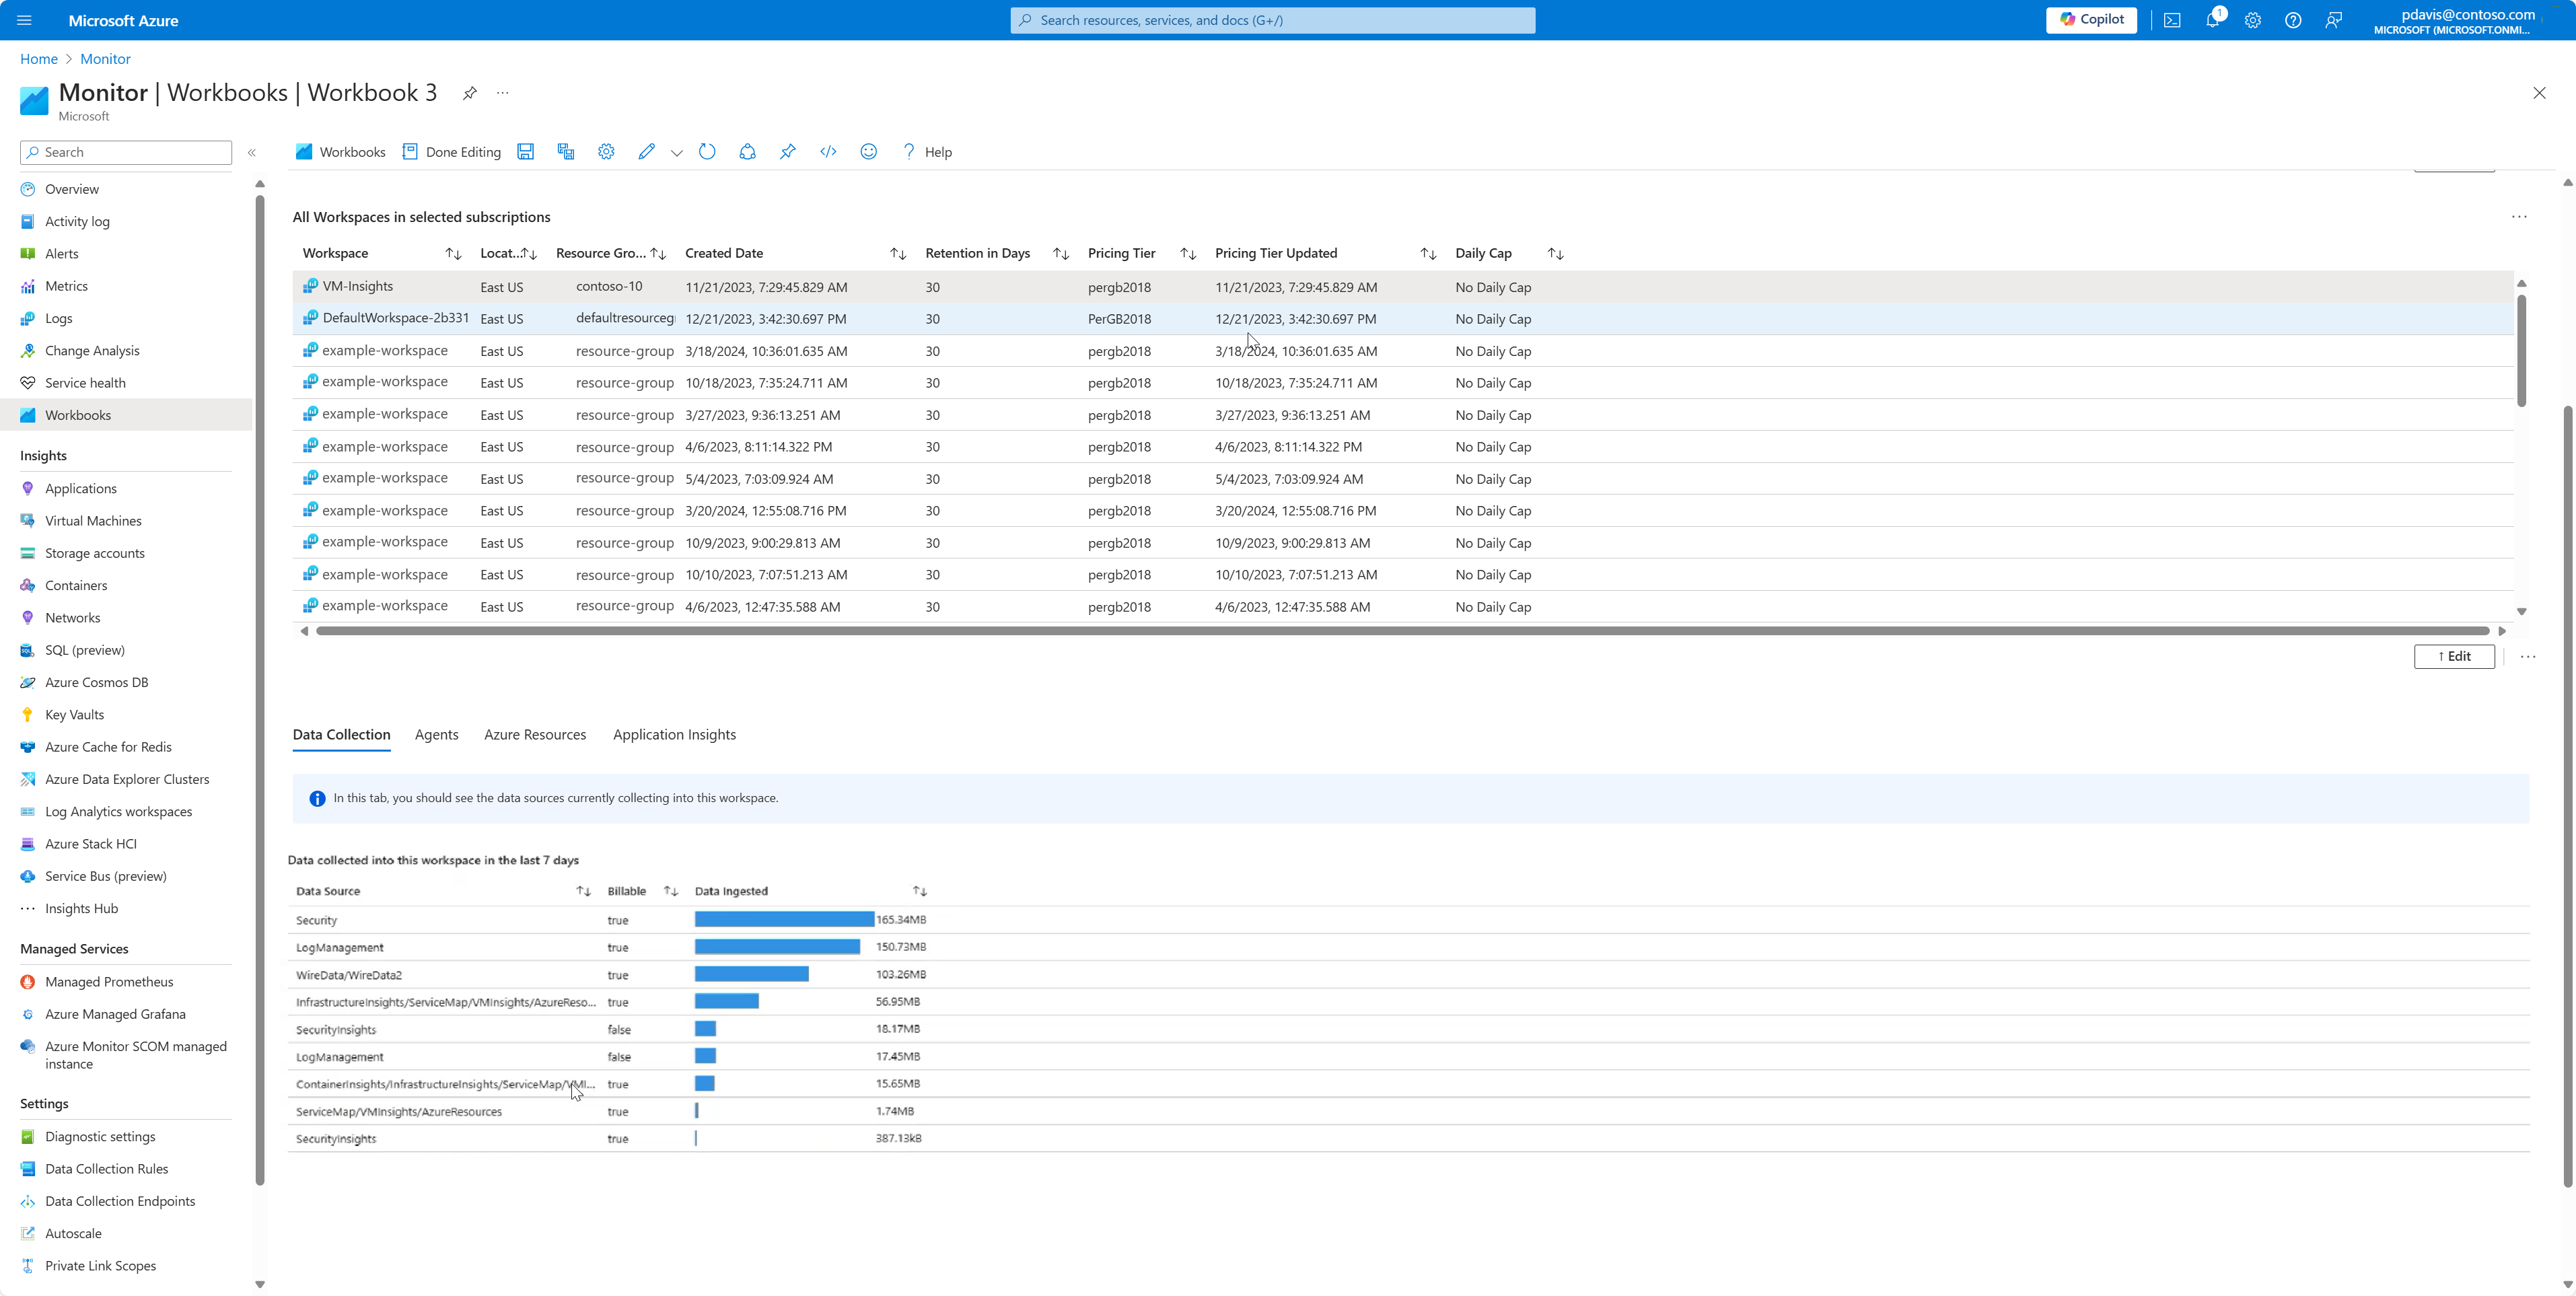Click the Save workbook icon

[x=525, y=152]
